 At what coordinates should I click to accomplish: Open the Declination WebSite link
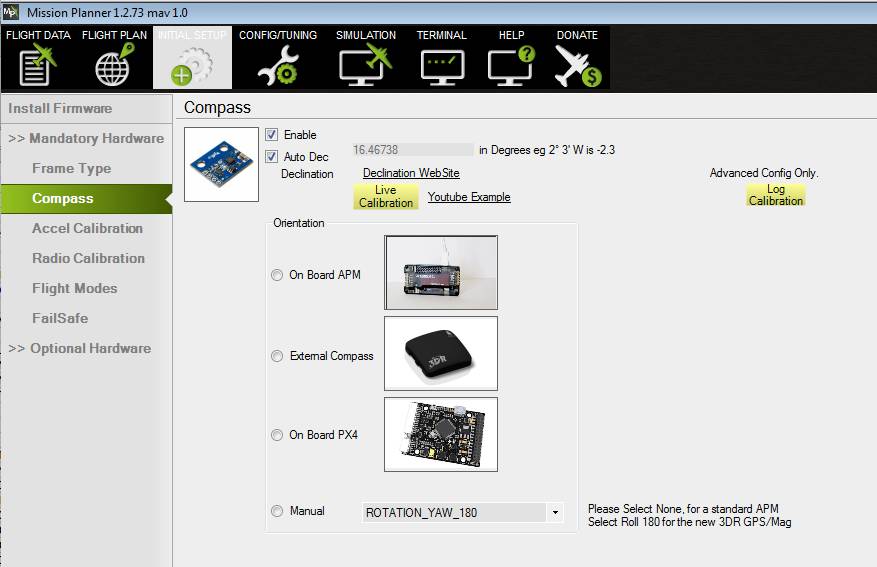pyautogui.click(x=411, y=173)
